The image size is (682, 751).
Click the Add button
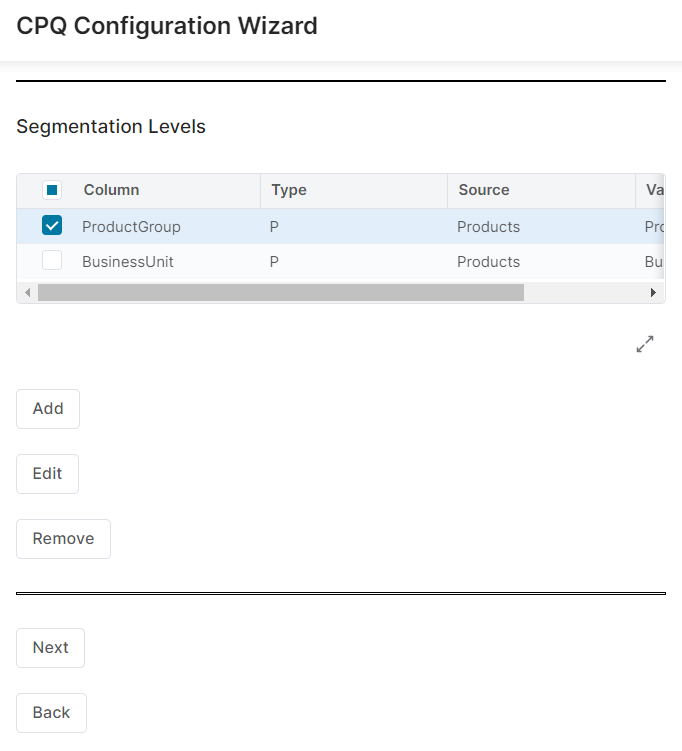pos(48,409)
